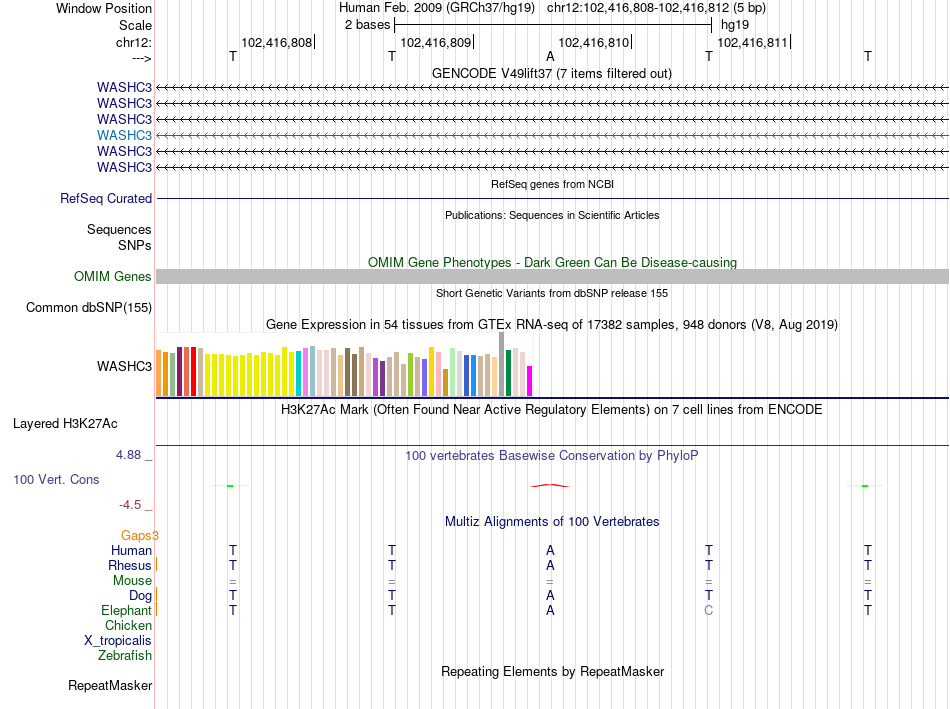
Task: Open Common dbSNP(155) track settings label
Action: (89, 307)
